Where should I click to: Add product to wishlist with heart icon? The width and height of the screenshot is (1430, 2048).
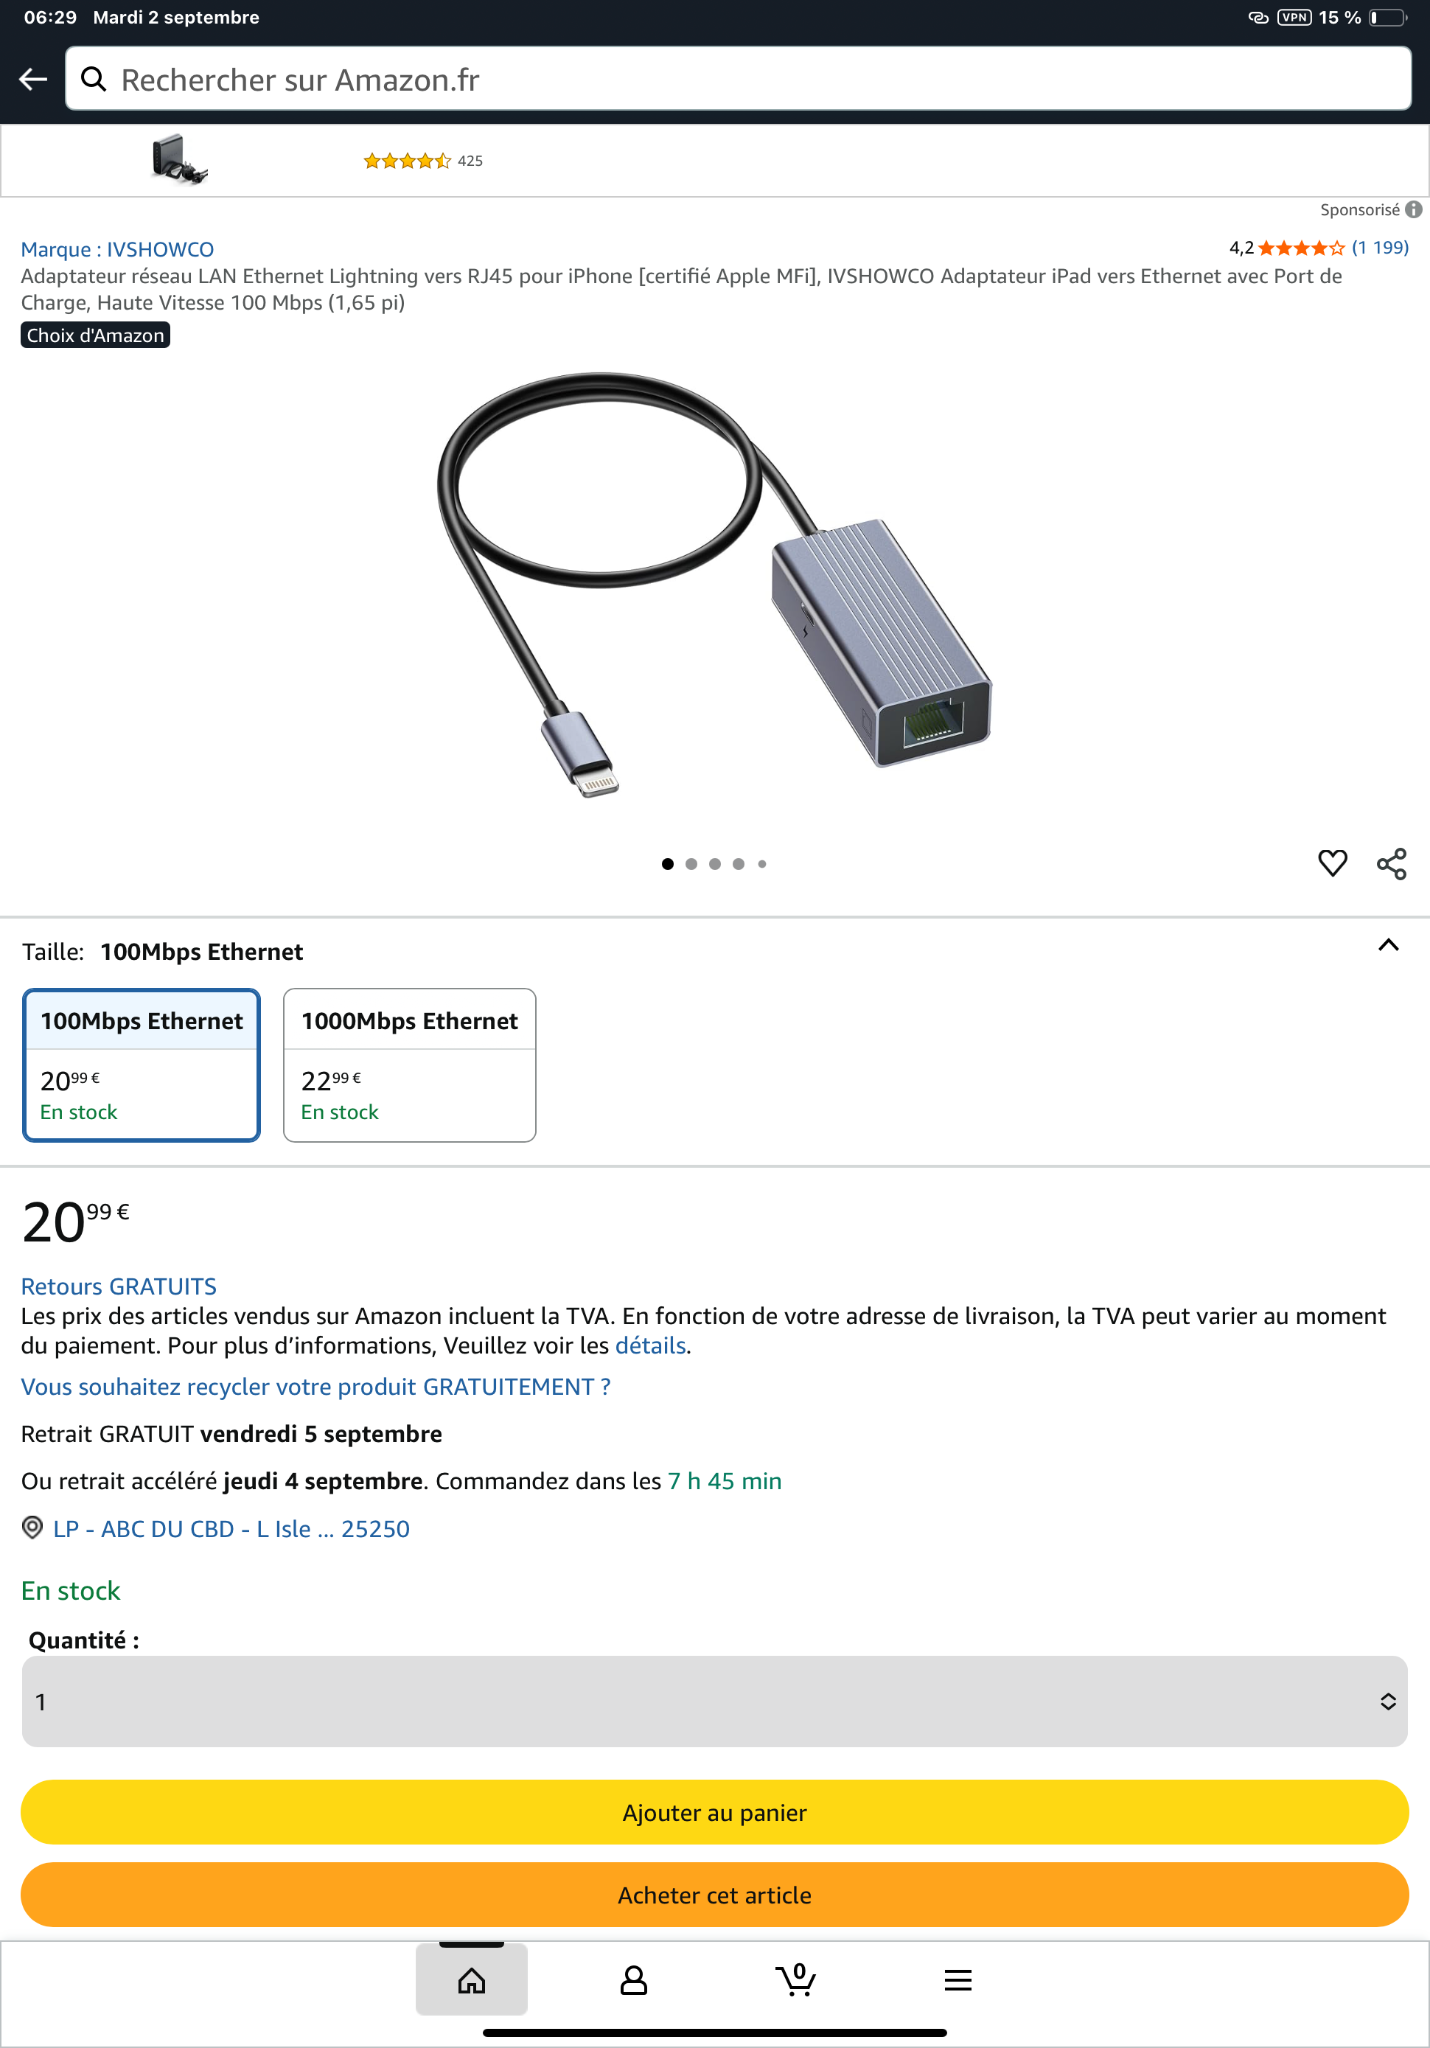tap(1332, 863)
